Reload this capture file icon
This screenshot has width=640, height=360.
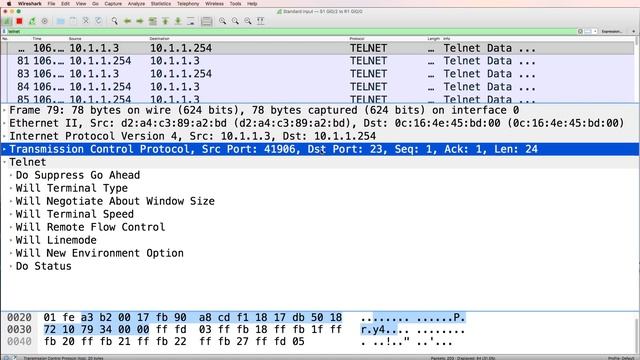(x=98, y=21)
